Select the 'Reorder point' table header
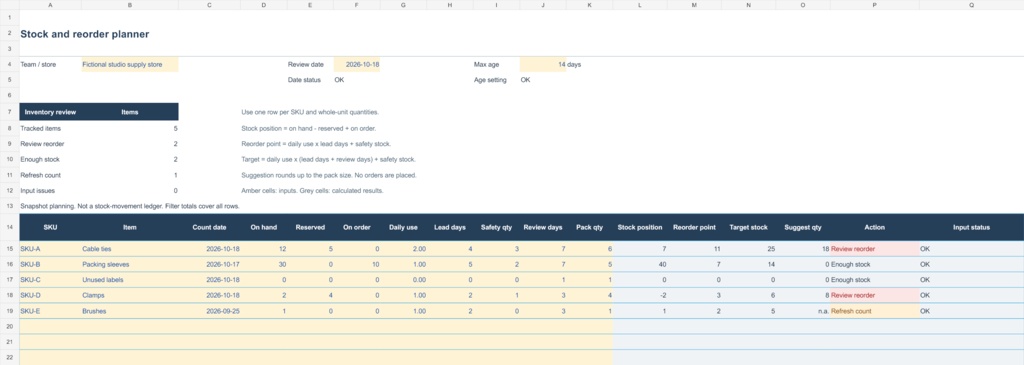The height and width of the screenshot is (365, 1024). point(694,227)
